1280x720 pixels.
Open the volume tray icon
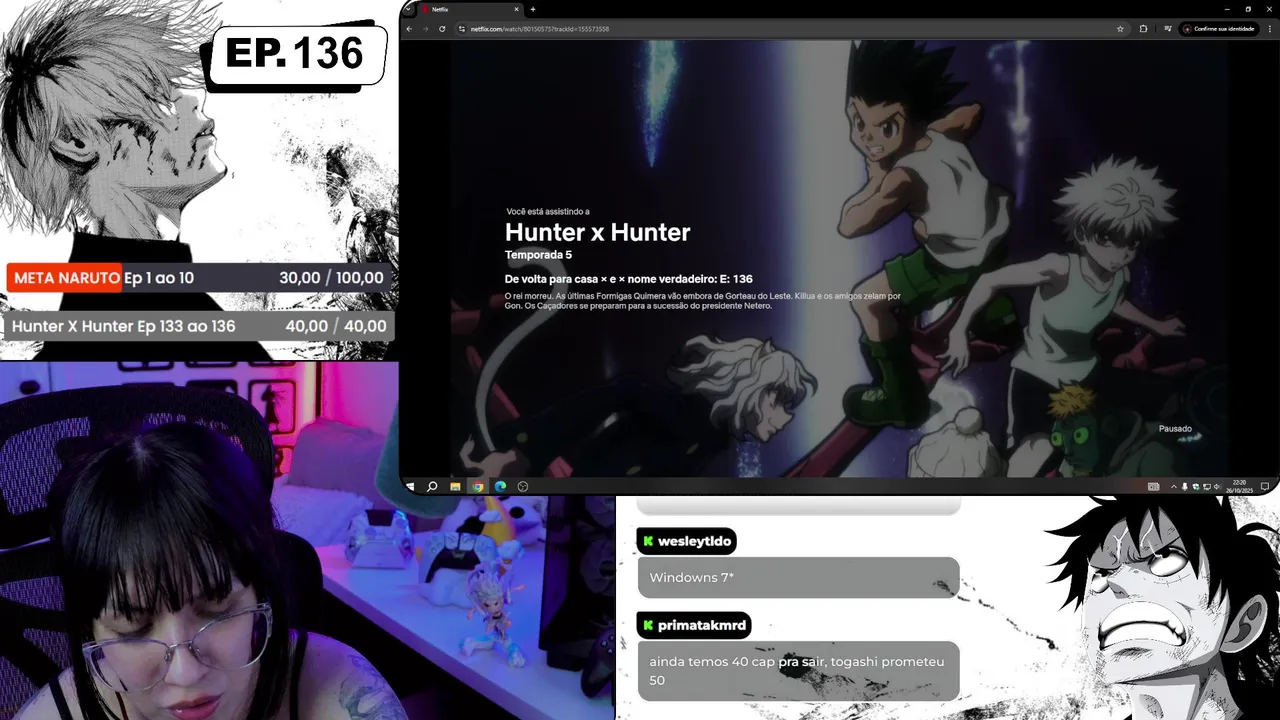click(1217, 487)
